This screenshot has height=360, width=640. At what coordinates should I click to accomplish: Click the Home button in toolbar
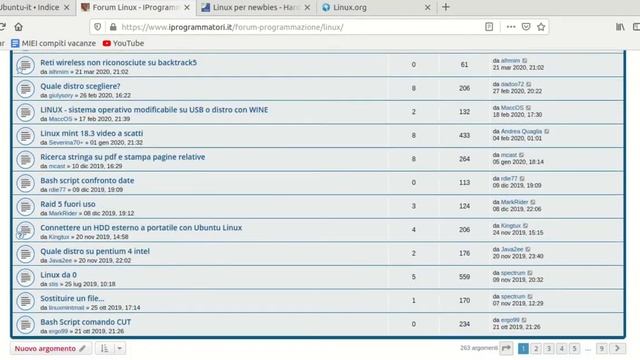(x=18, y=27)
